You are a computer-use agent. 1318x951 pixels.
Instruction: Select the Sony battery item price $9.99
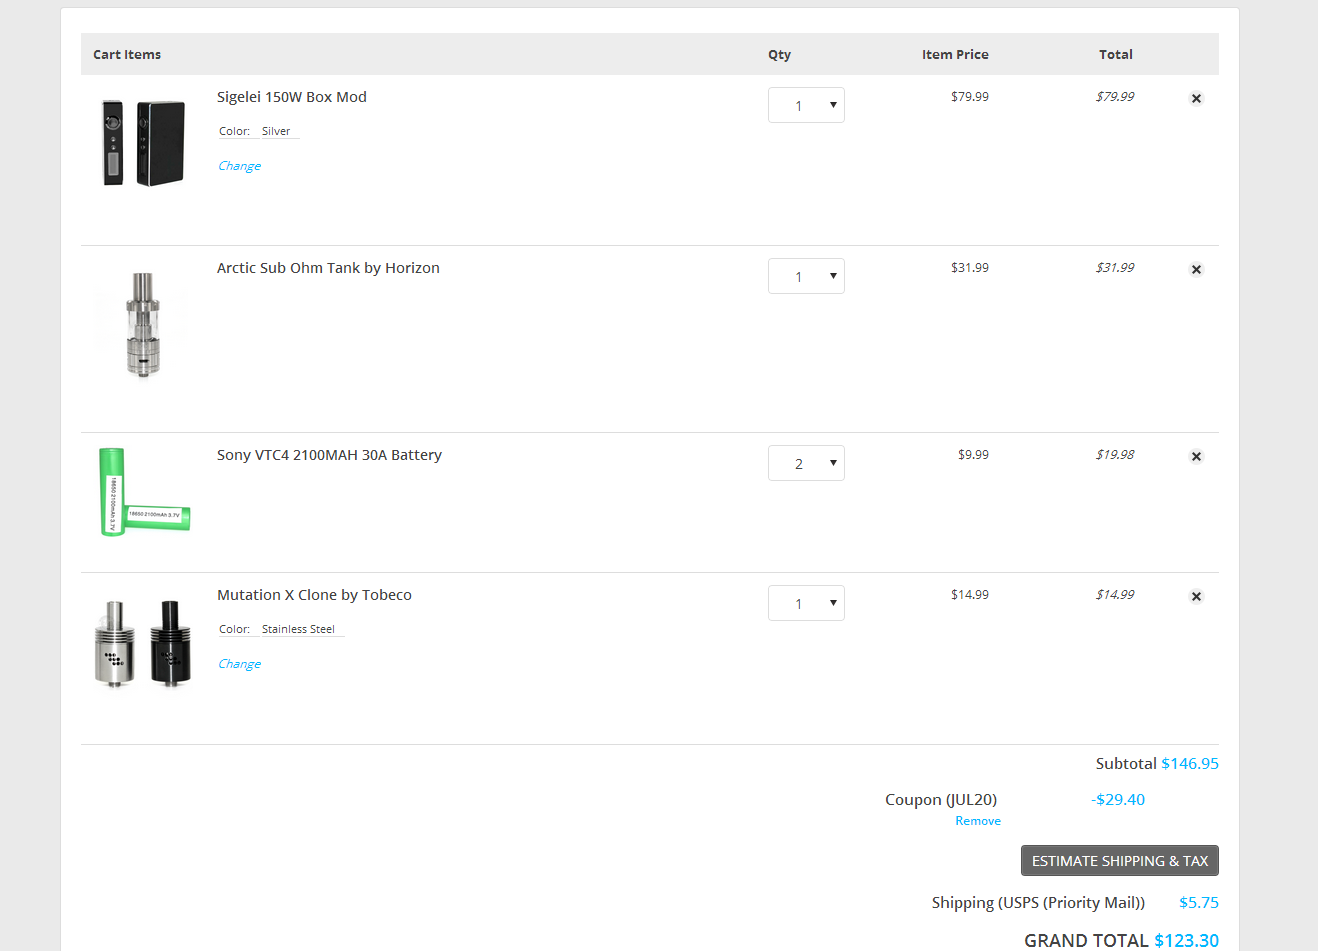point(973,455)
